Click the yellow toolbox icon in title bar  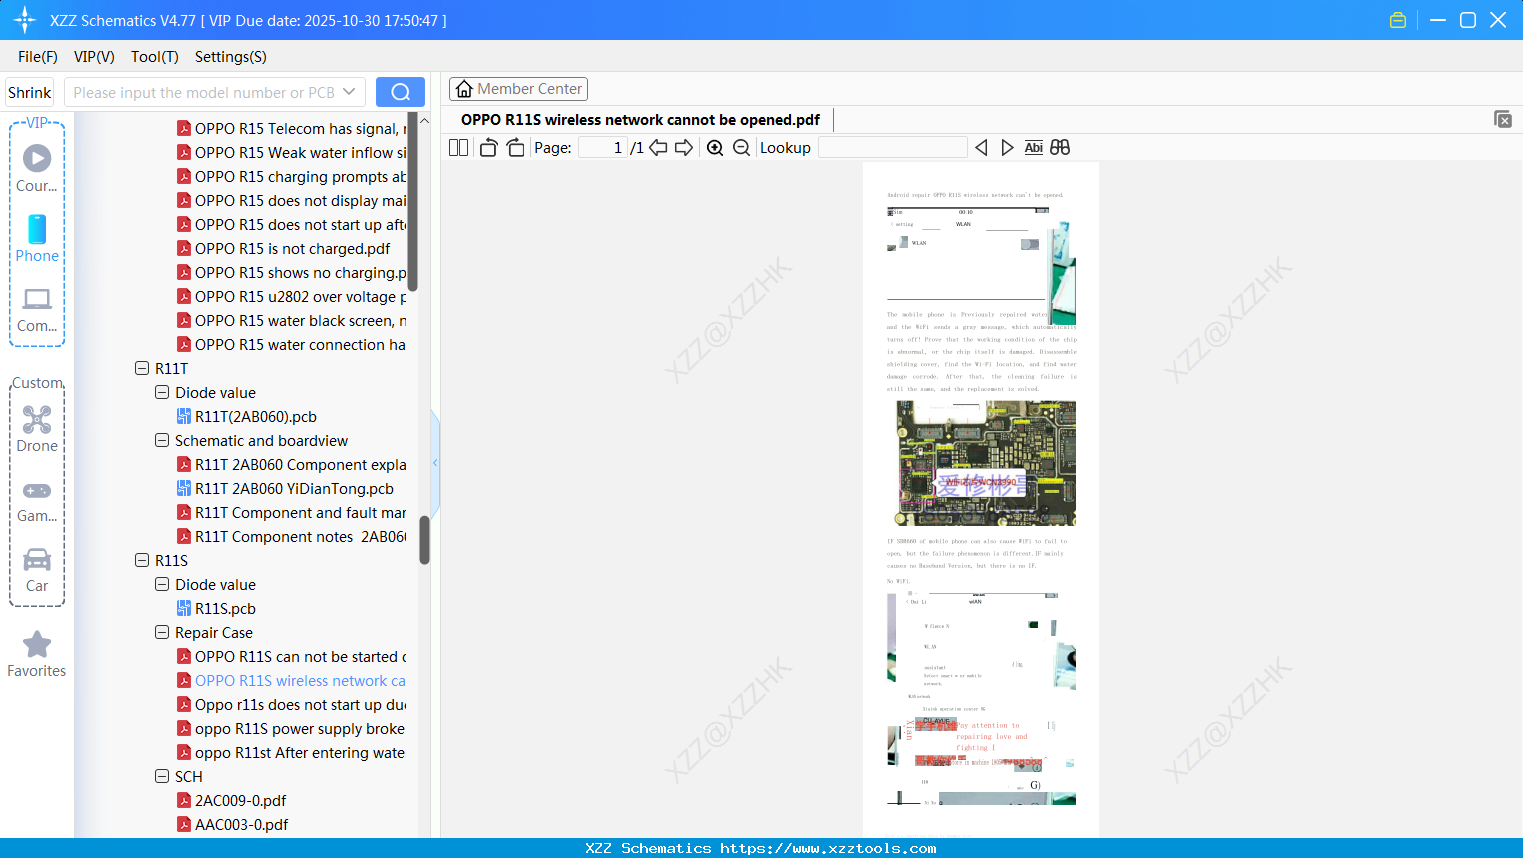pyautogui.click(x=1398, y=20)
